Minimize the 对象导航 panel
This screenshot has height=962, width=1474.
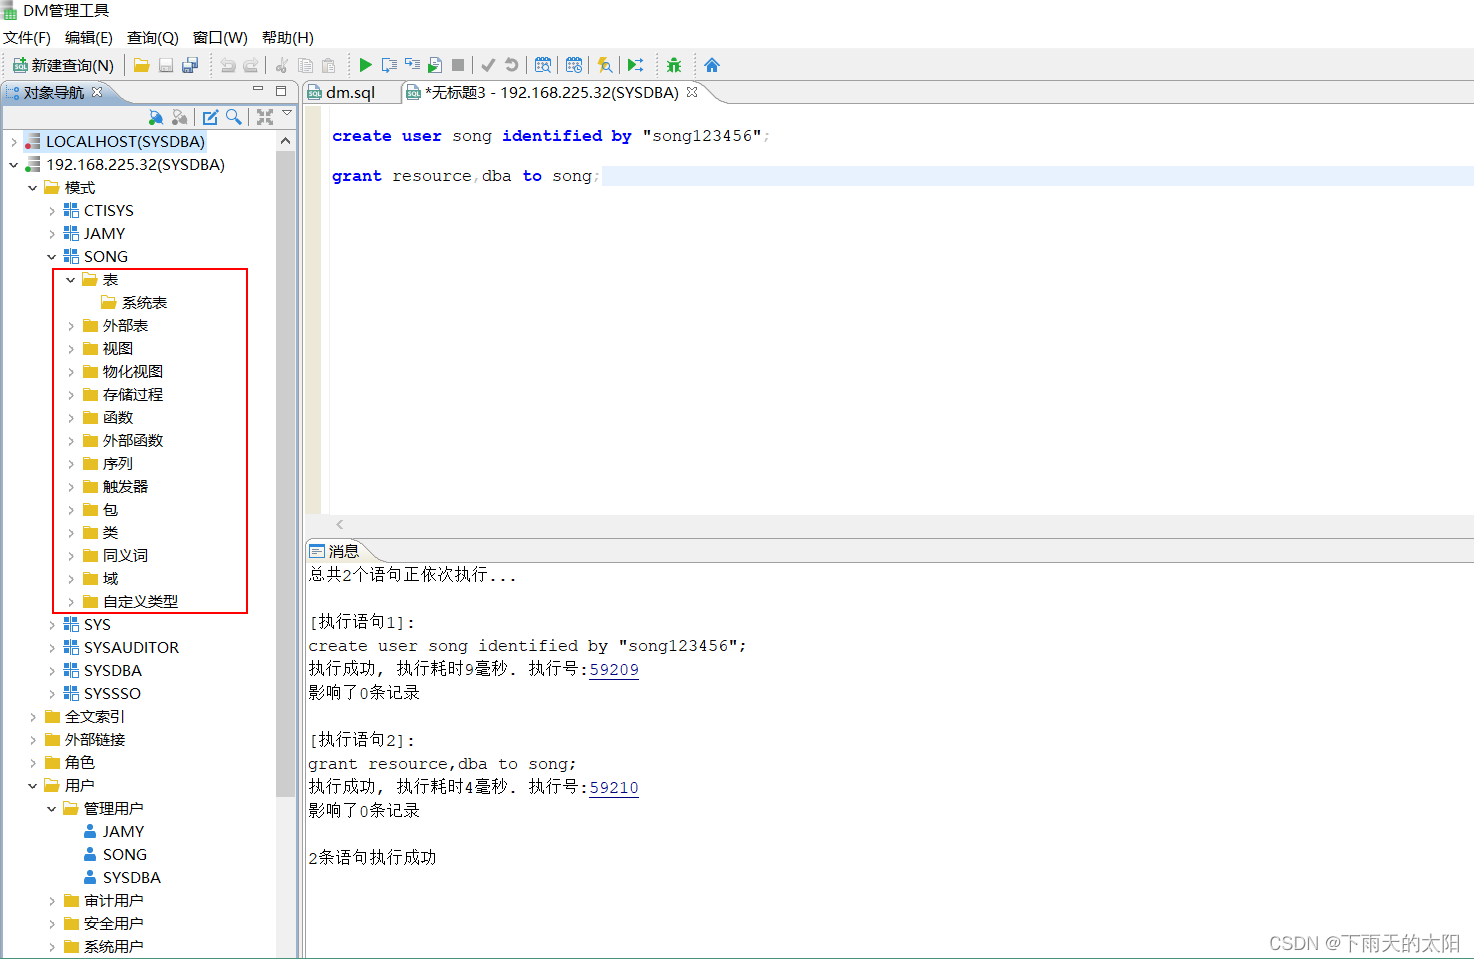(258, 90)
